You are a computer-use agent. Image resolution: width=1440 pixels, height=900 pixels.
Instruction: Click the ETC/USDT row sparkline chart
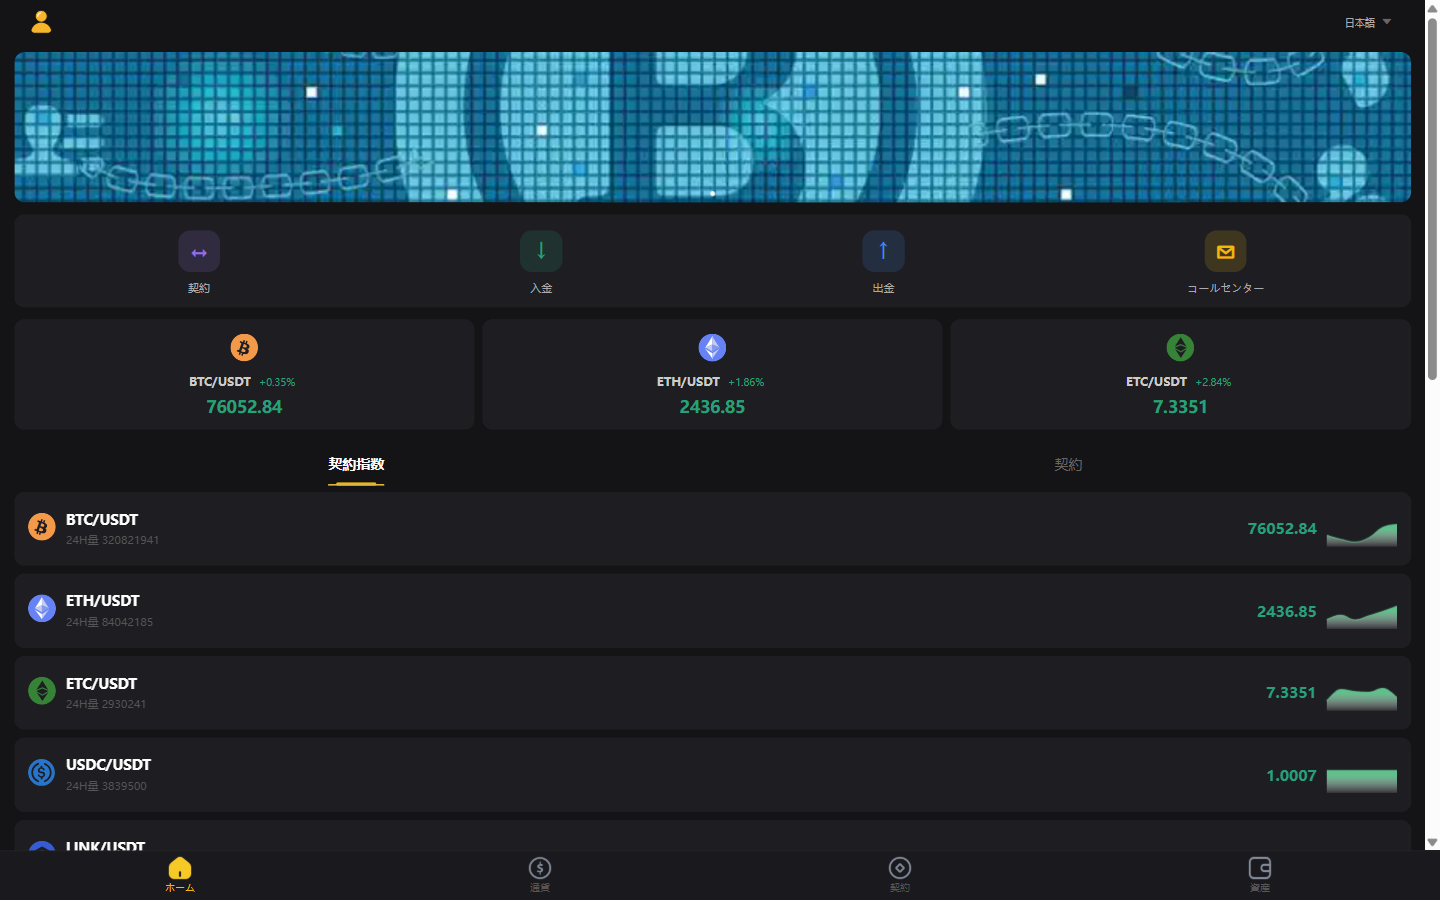(1362, 699)
